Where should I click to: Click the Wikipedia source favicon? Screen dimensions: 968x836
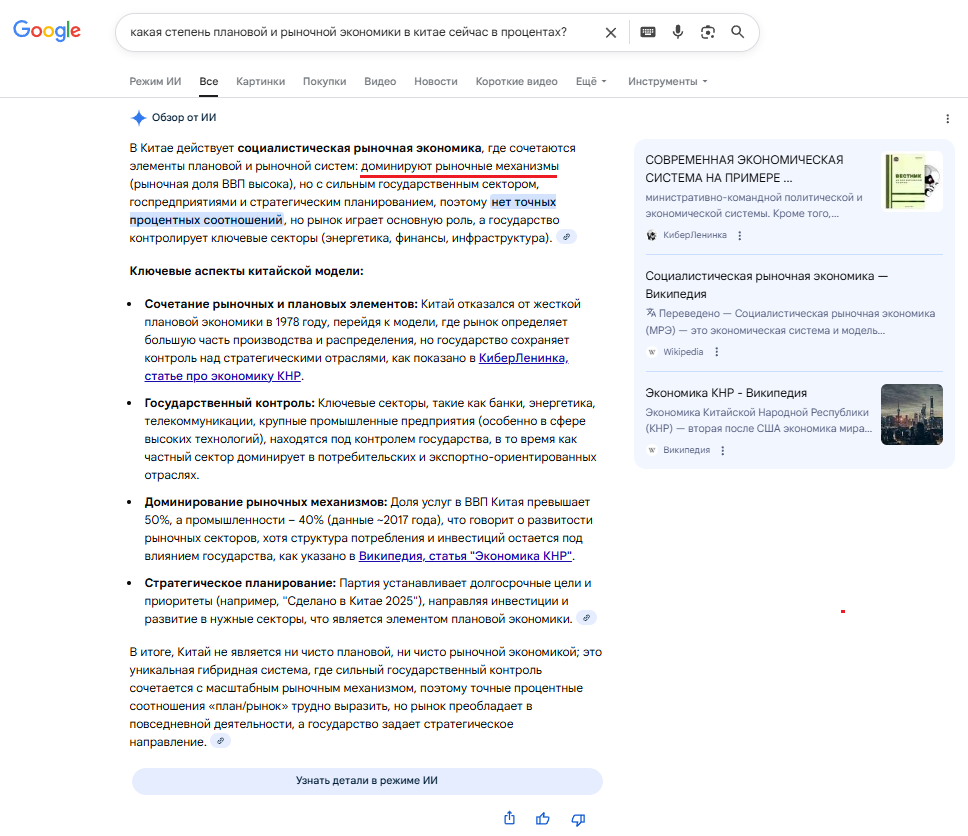(651, 352)
